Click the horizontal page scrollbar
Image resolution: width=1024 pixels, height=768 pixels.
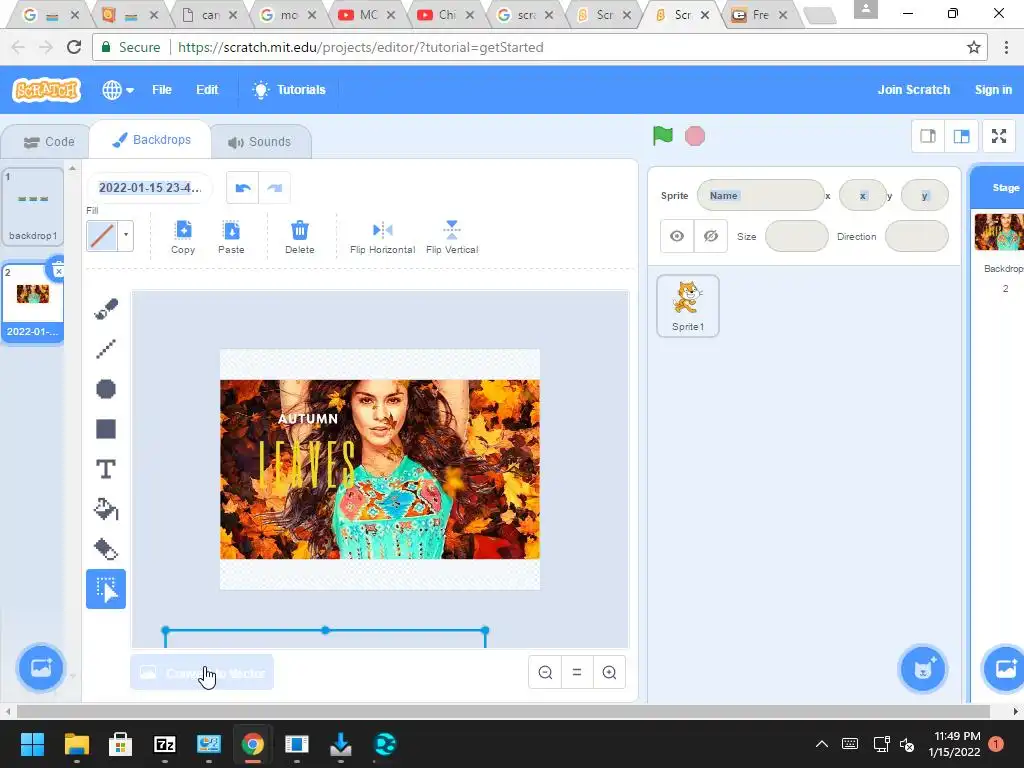(503, 712)
